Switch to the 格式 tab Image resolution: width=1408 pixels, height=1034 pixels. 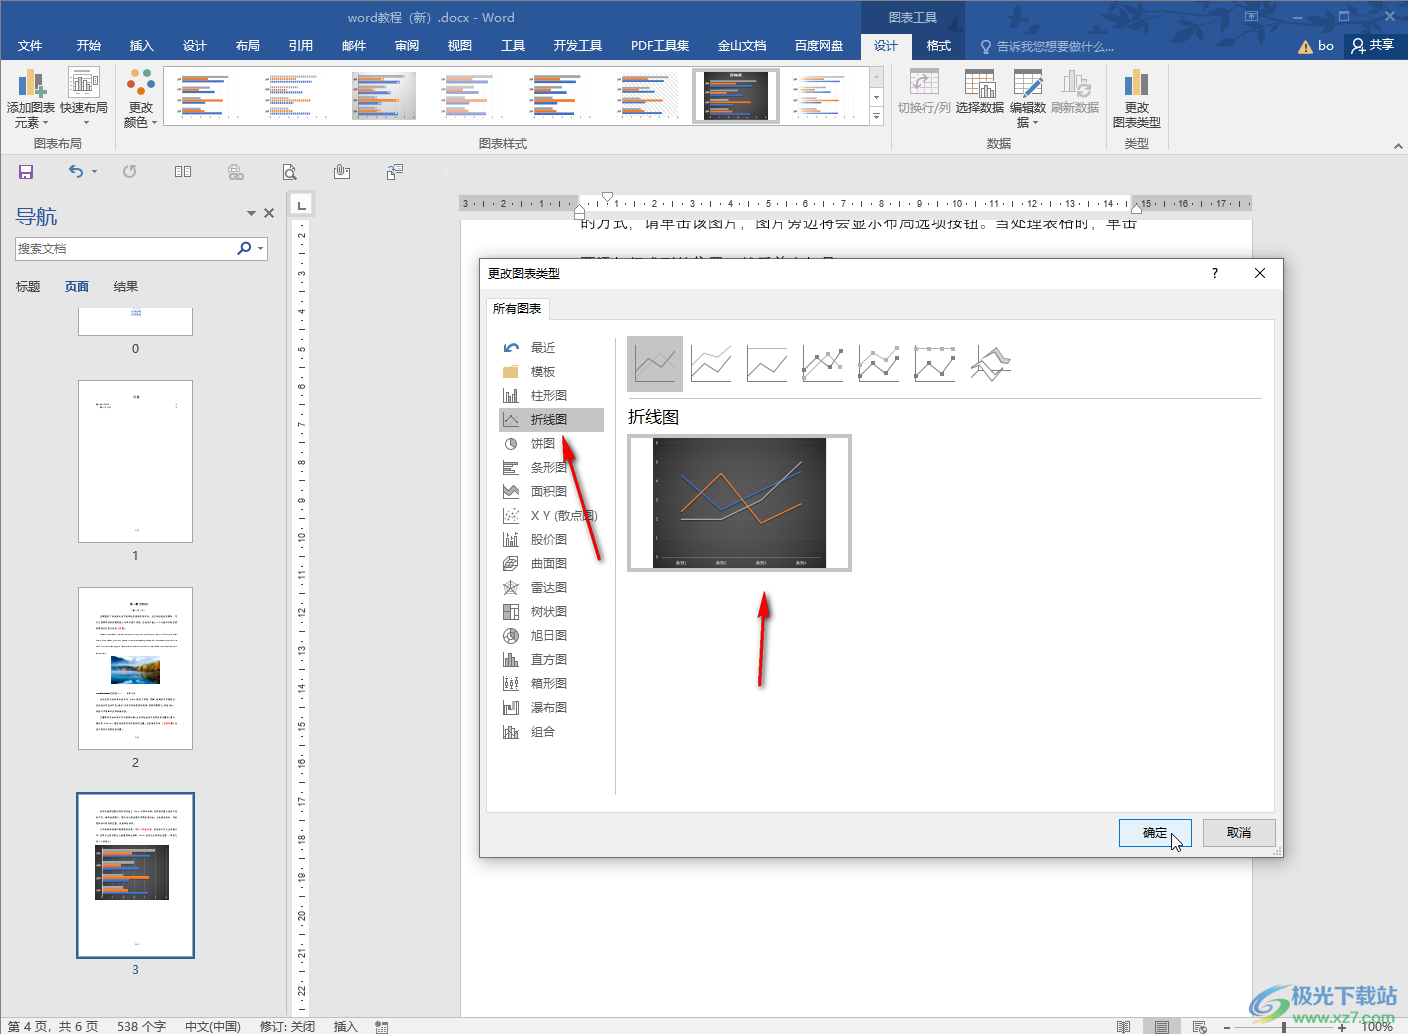pyautogui.click(x=939, y=46)
